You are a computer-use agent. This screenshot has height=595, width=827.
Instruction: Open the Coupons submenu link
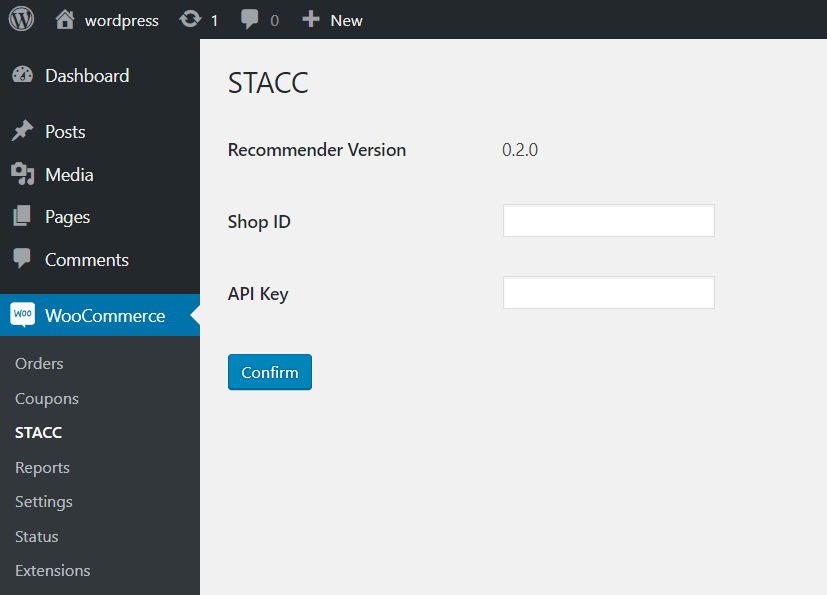[x=46, y=399]
